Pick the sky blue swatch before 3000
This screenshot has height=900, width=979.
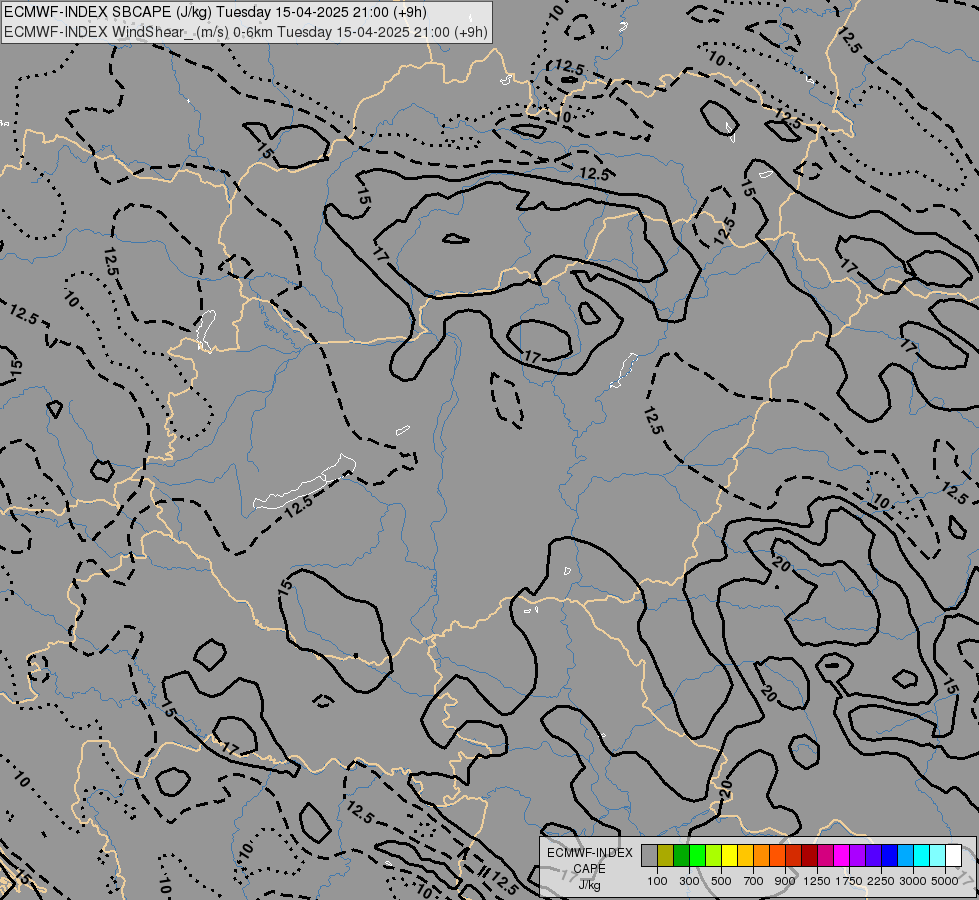(x=906, y=856)
